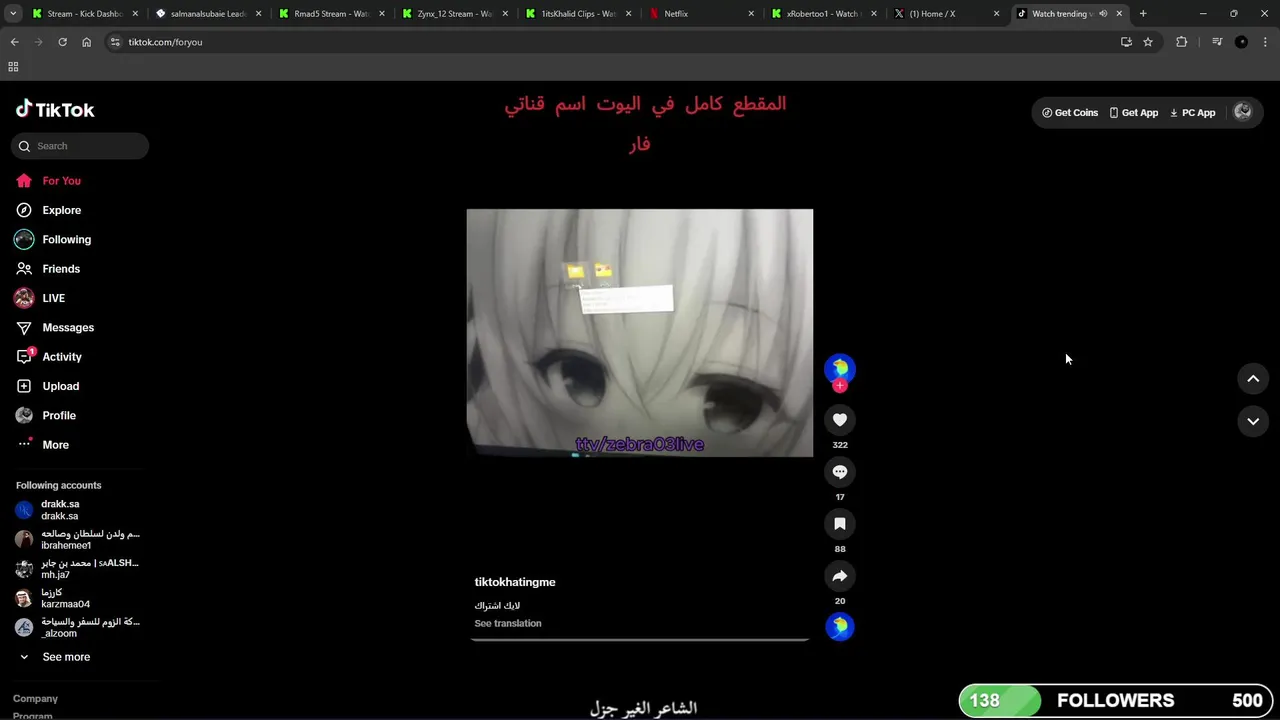
Task: Click the video player thumbnail
Action: (640, 333)
